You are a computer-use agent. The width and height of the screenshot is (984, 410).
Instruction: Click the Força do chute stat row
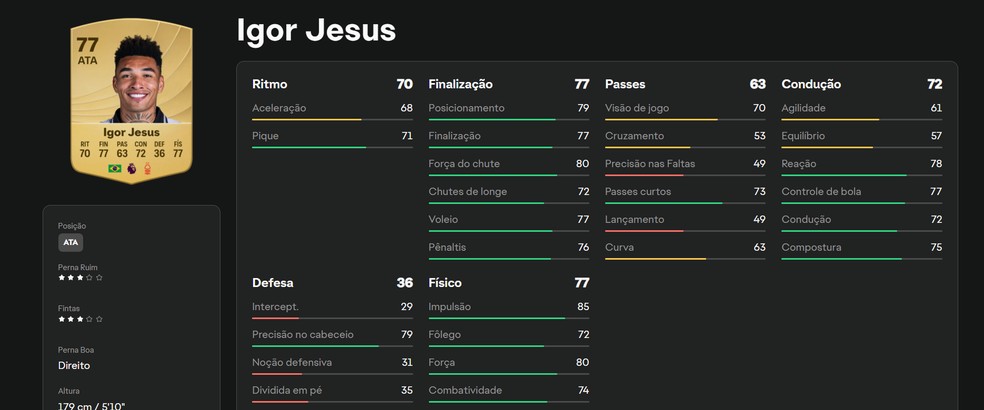pyautogui.click(x=508, y=164)
